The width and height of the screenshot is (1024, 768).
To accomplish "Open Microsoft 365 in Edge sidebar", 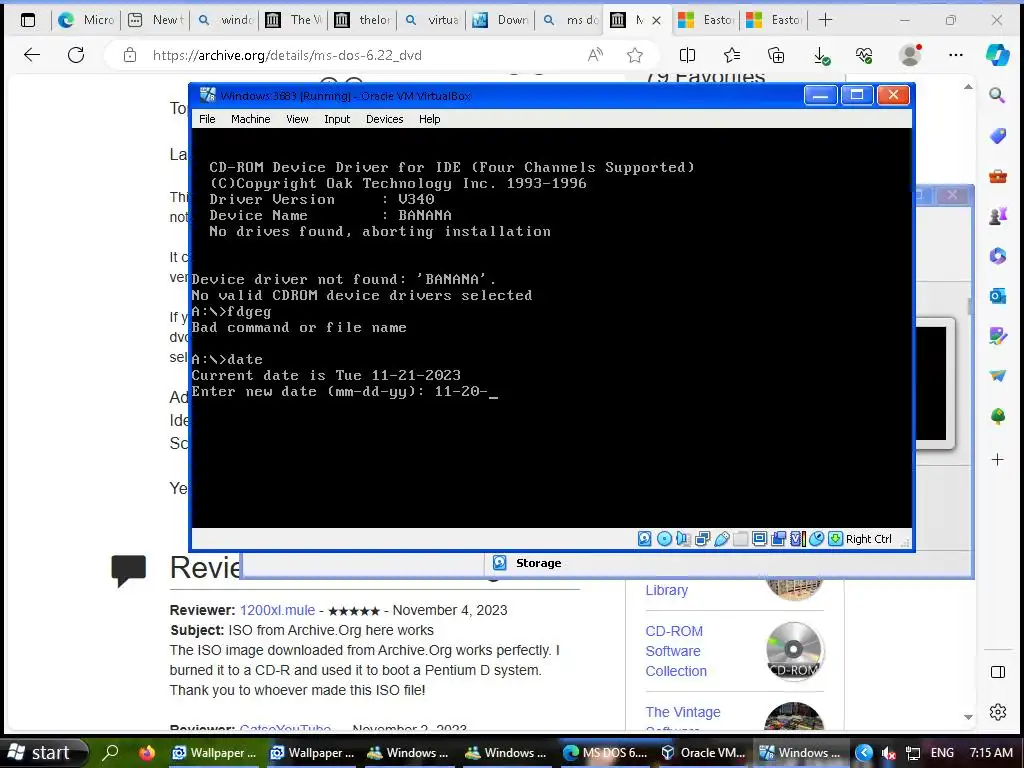I will click(x=997, y=256).
